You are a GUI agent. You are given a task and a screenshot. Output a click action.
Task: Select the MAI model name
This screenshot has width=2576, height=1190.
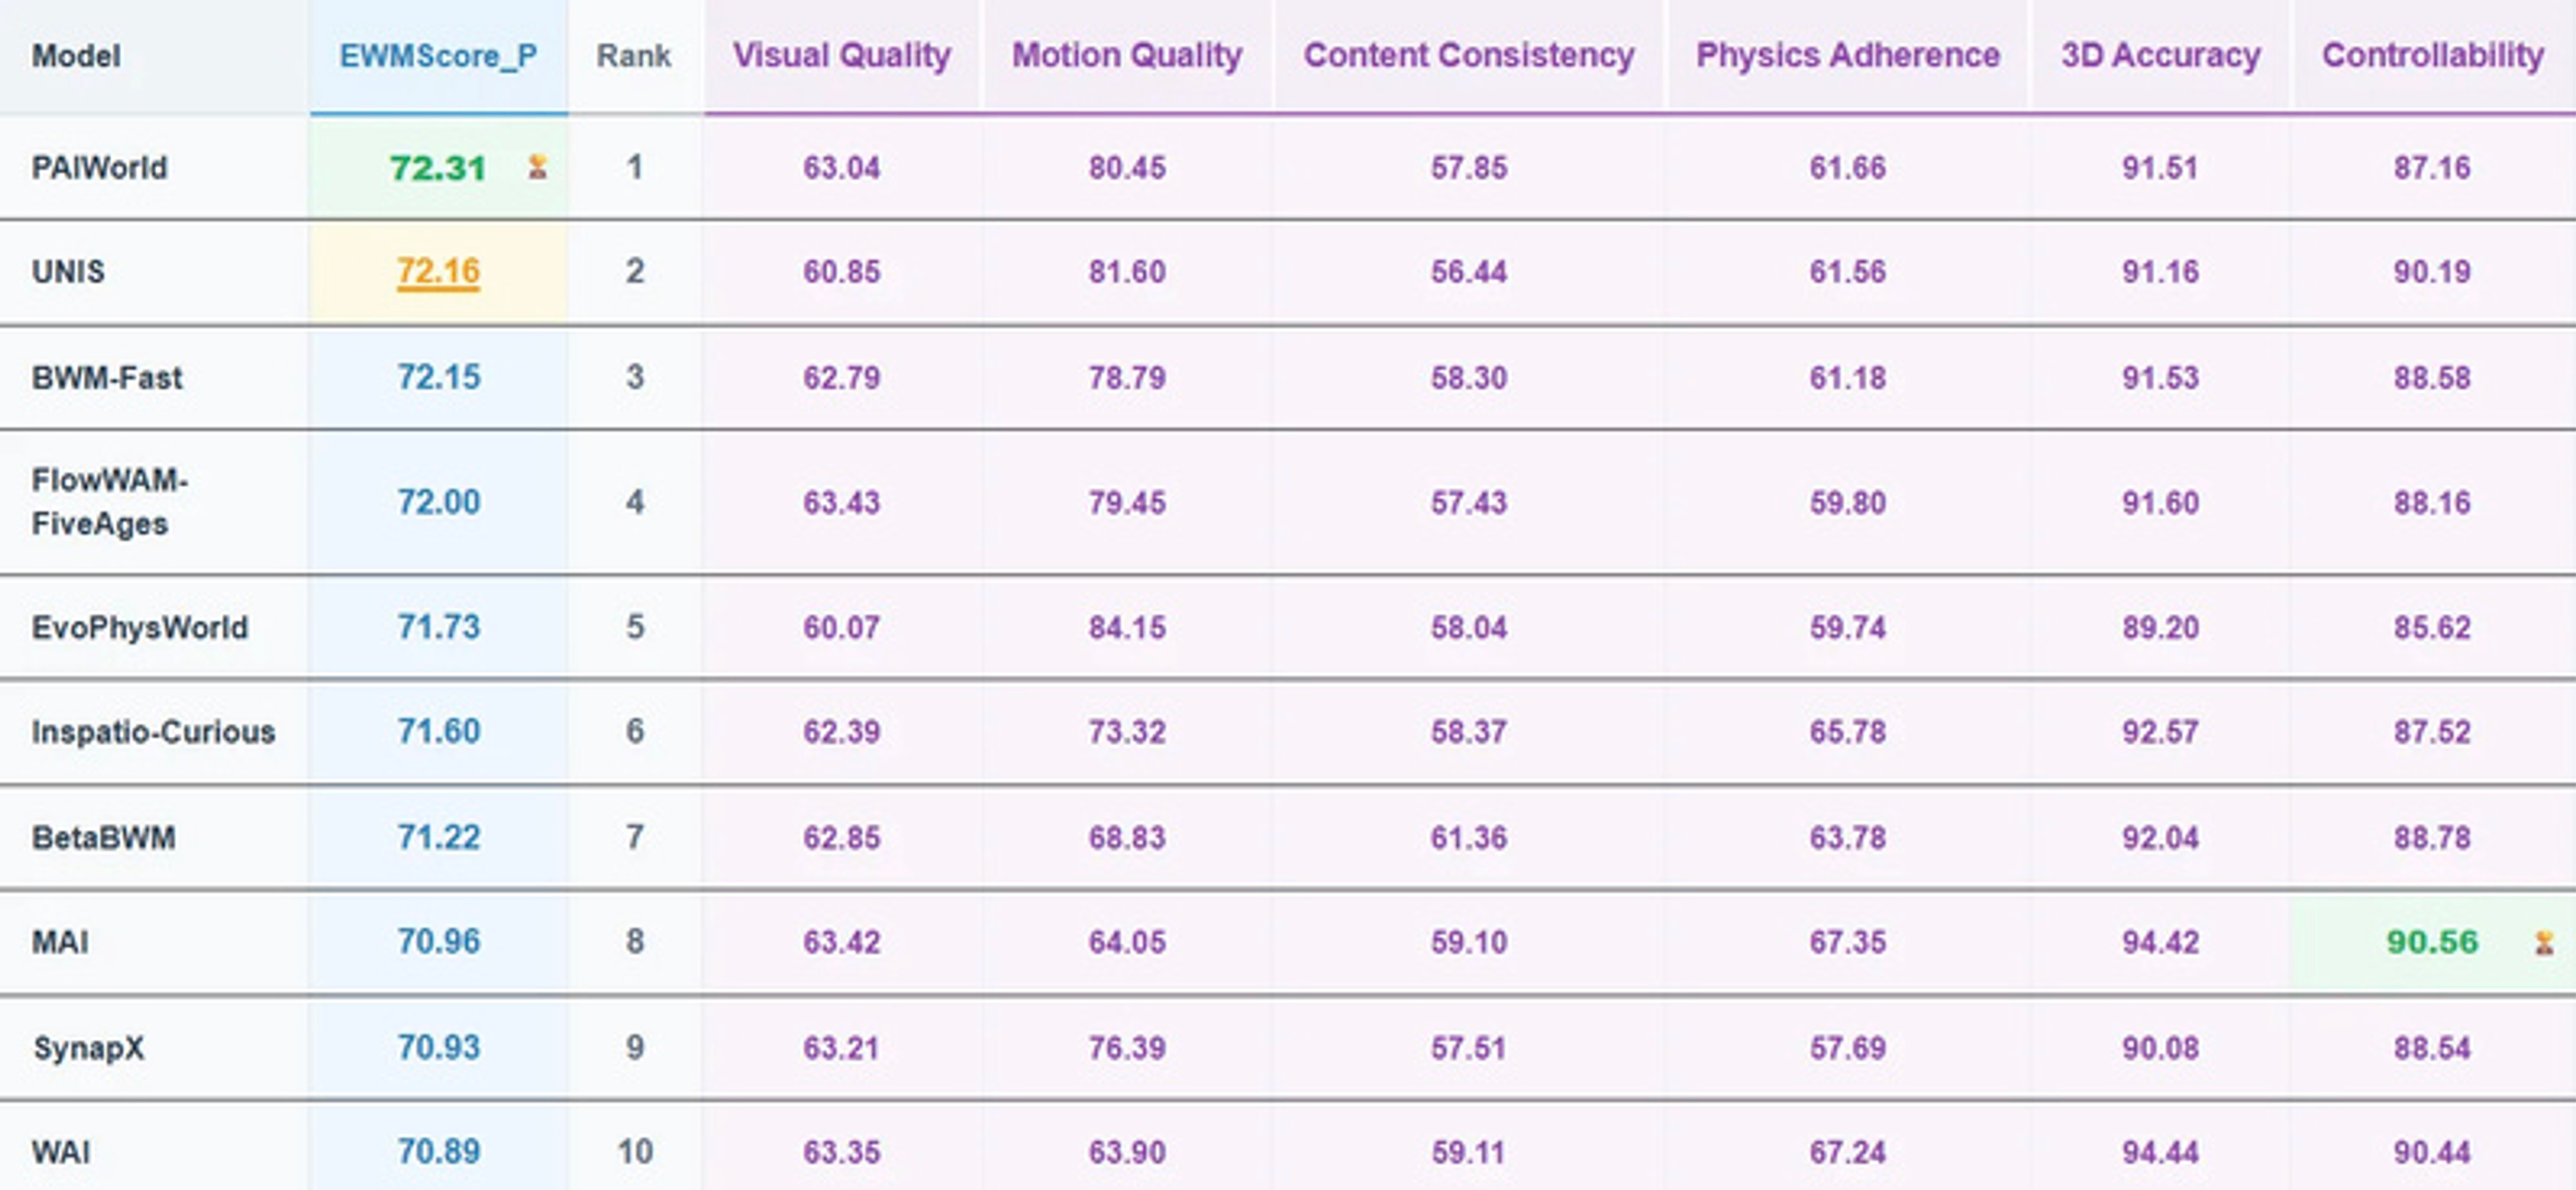[60, 942]
